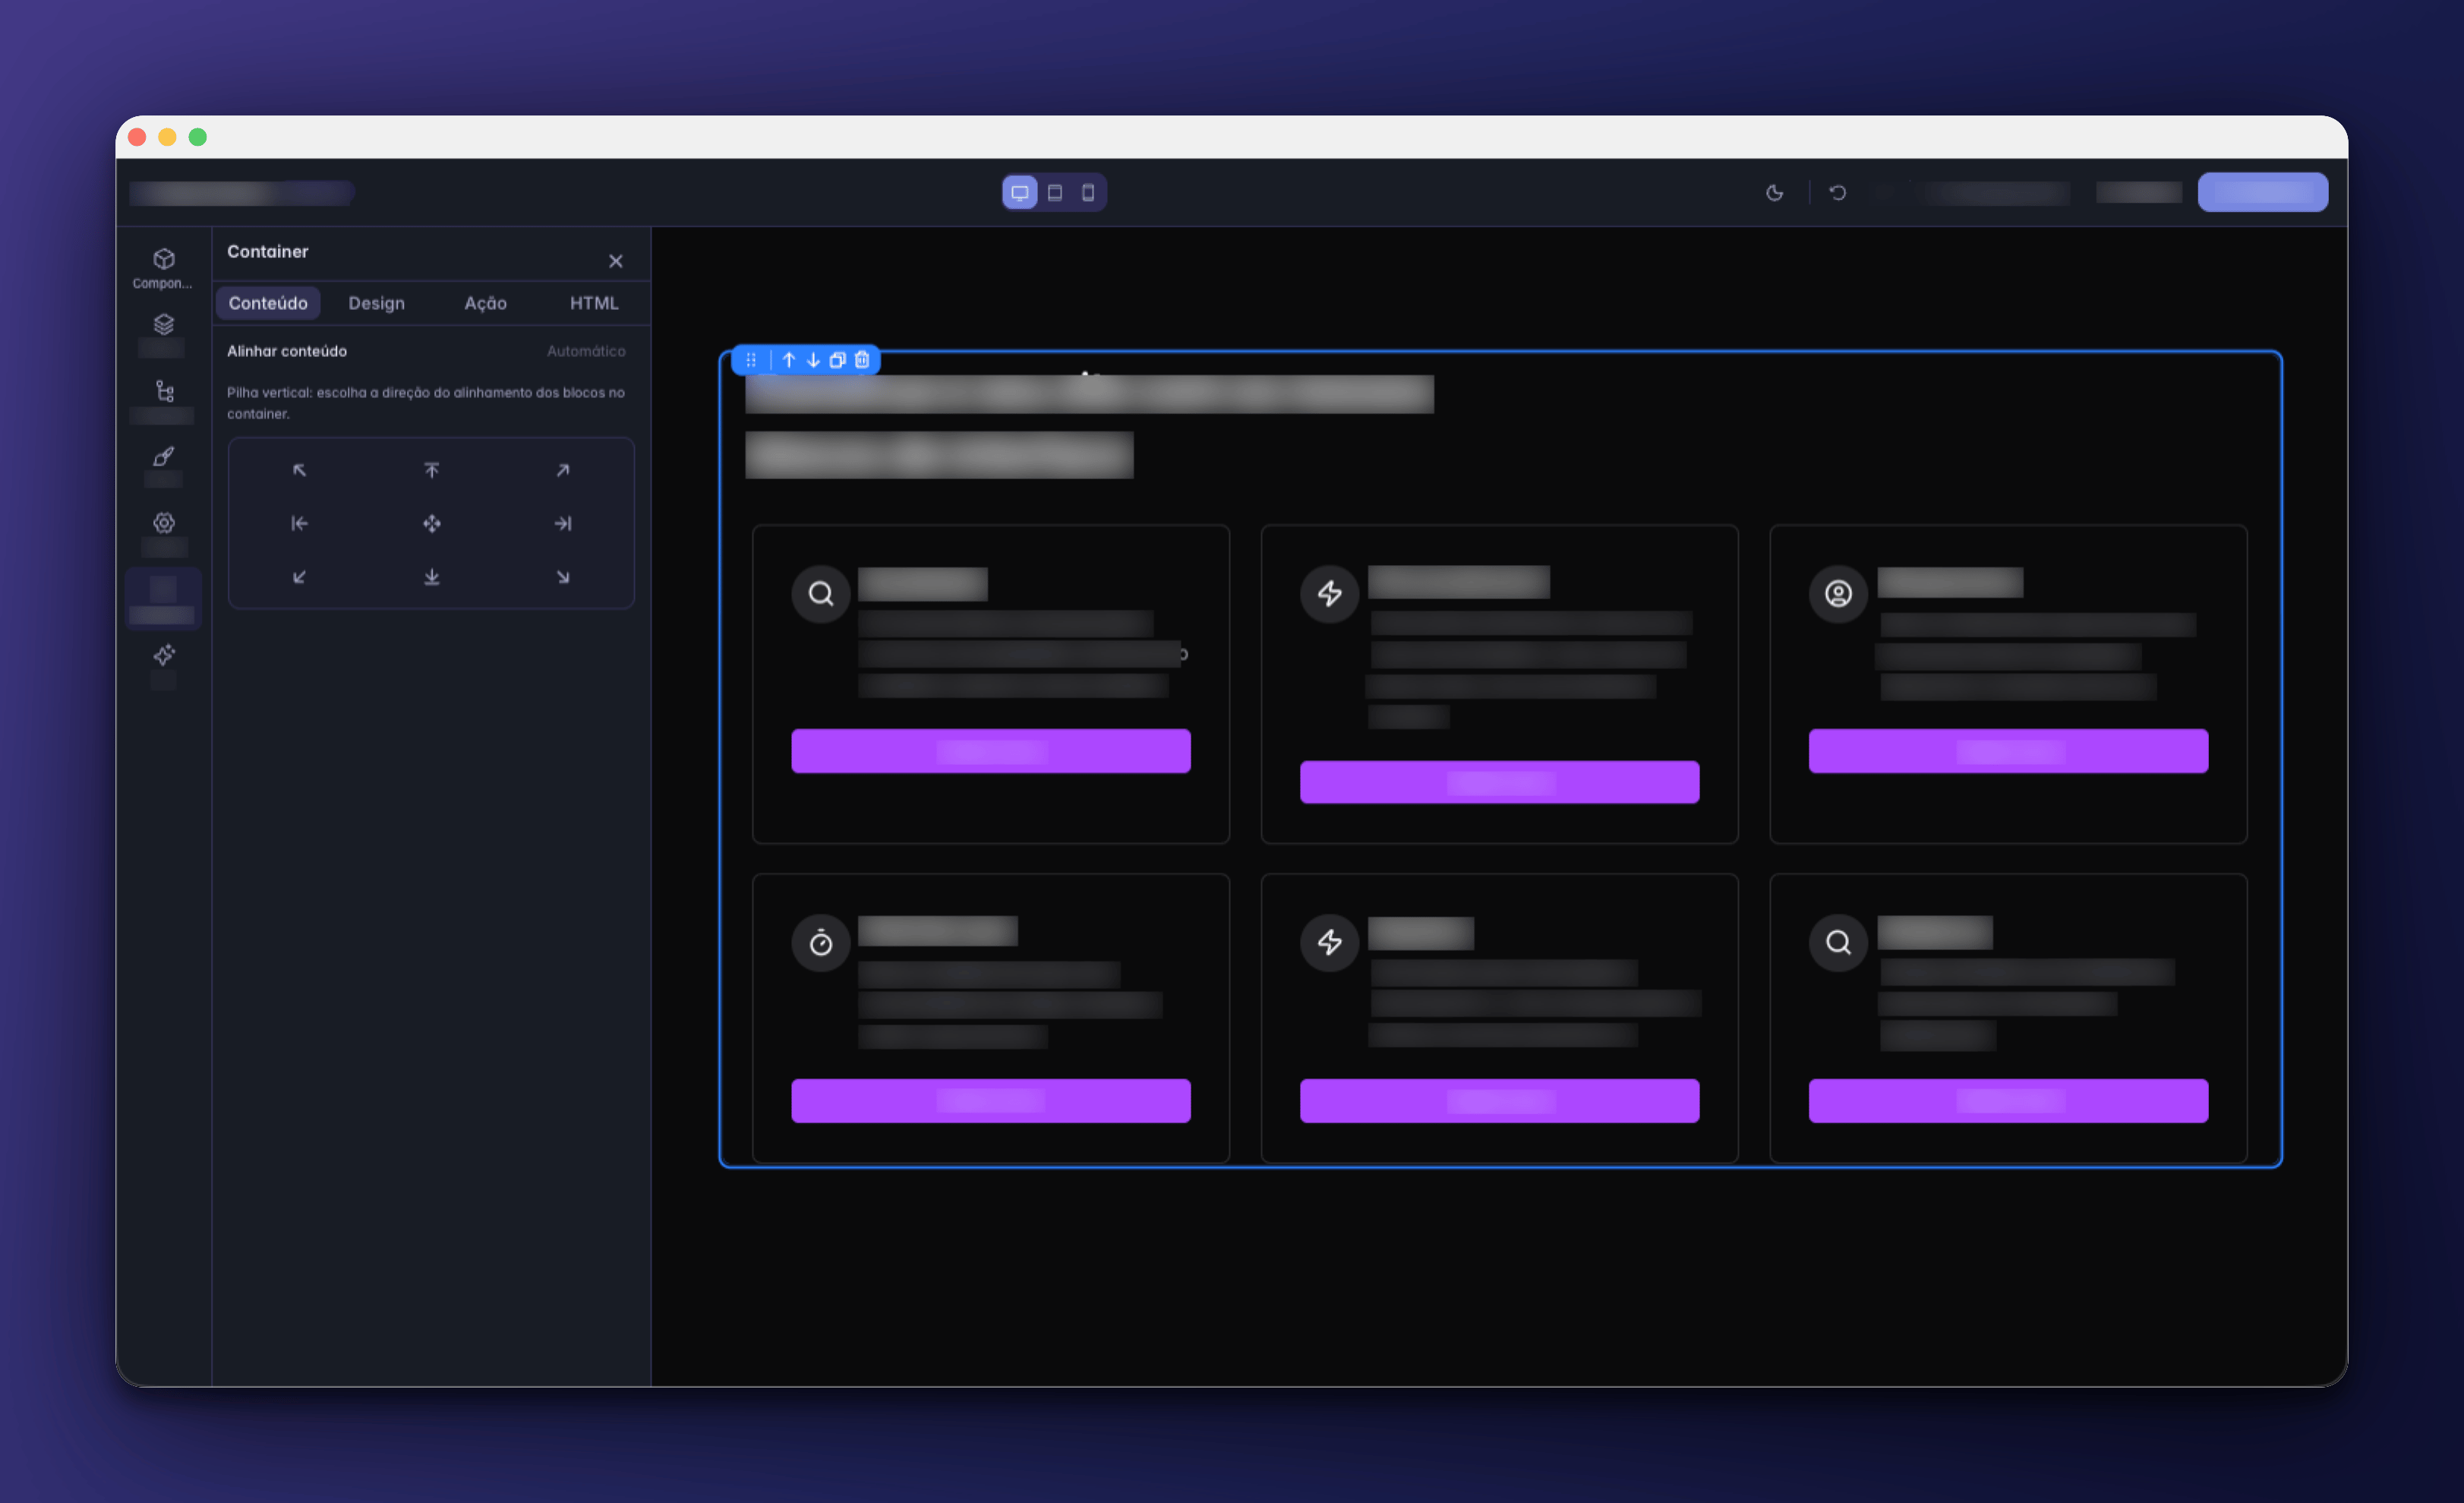
Task: Click the Container panel title
Action: pos(267,252)
